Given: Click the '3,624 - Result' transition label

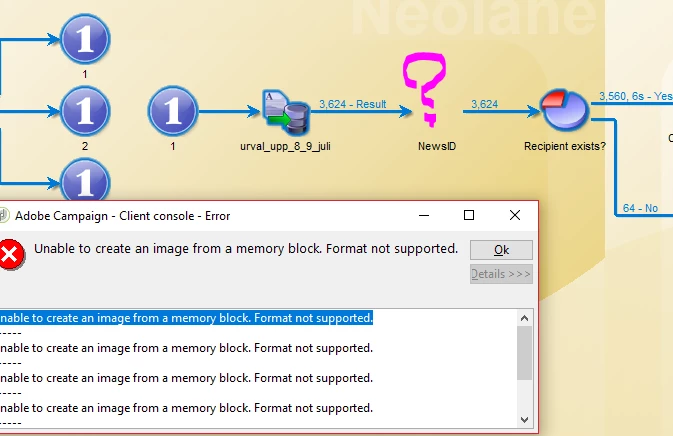Looking at the screenshot, I should (352, 104).
